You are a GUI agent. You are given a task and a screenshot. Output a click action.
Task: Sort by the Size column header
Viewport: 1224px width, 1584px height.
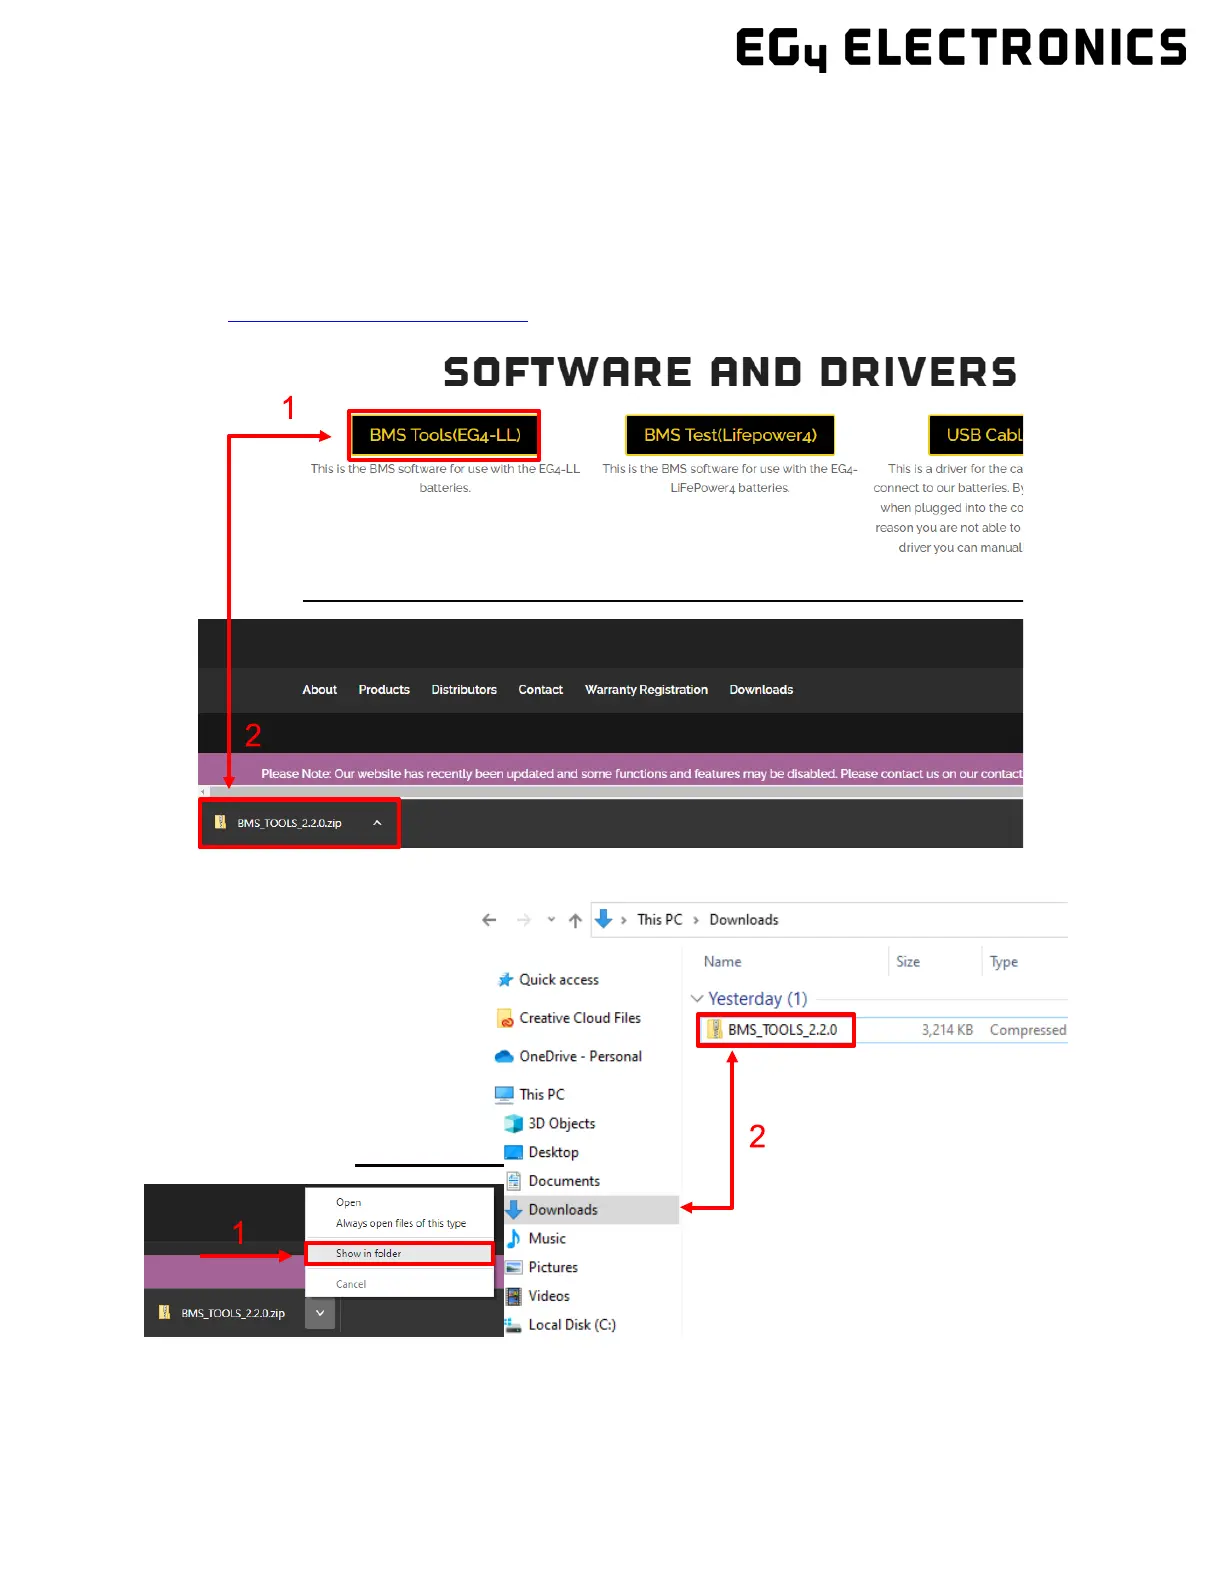[908, 962]
